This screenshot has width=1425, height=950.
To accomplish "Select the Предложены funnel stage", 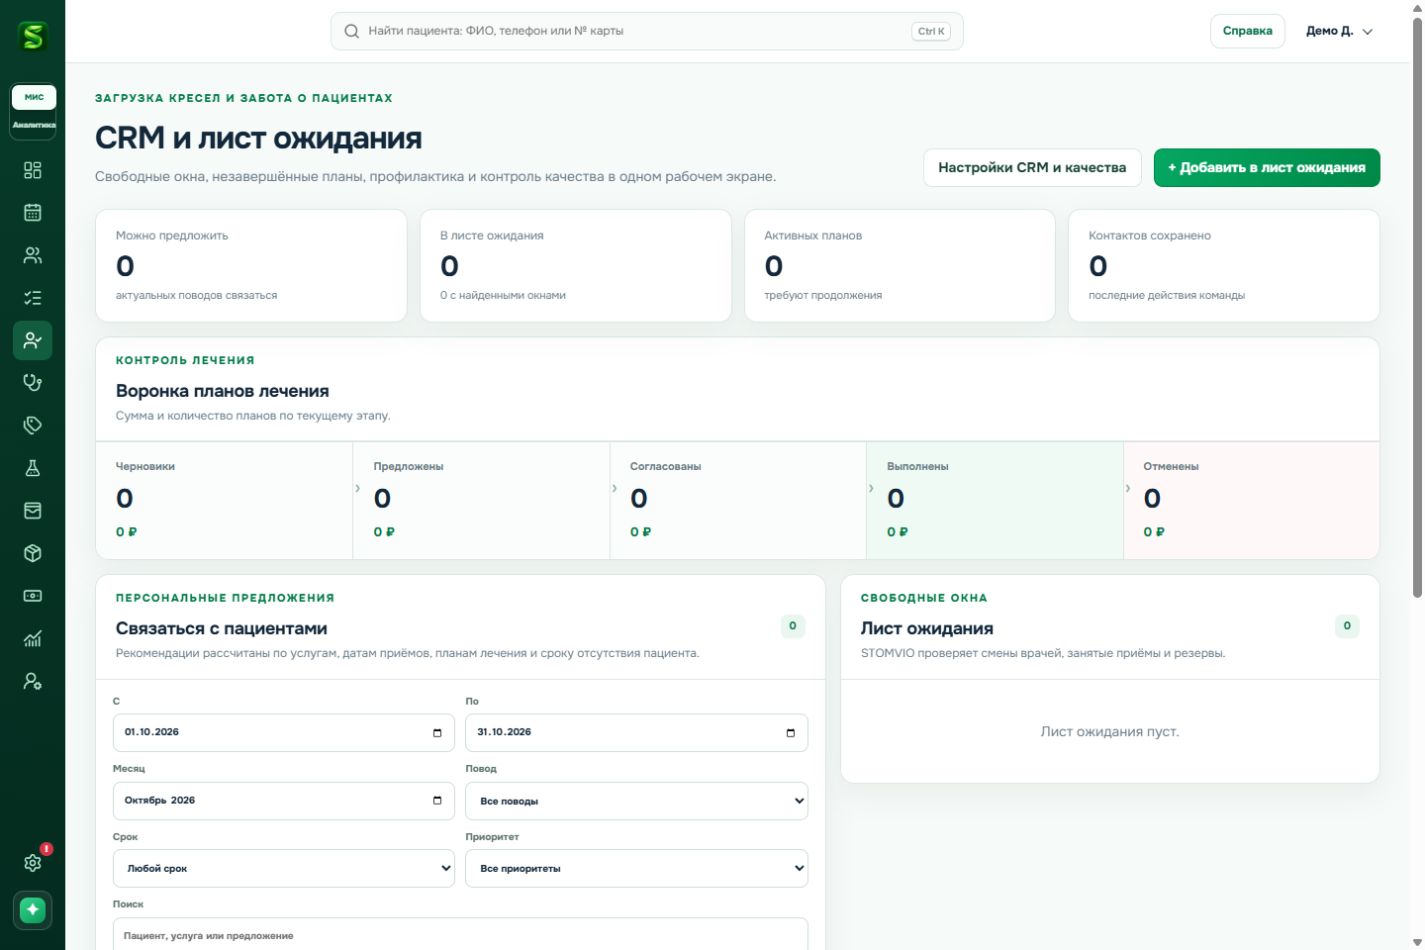I will pos(481,500).
